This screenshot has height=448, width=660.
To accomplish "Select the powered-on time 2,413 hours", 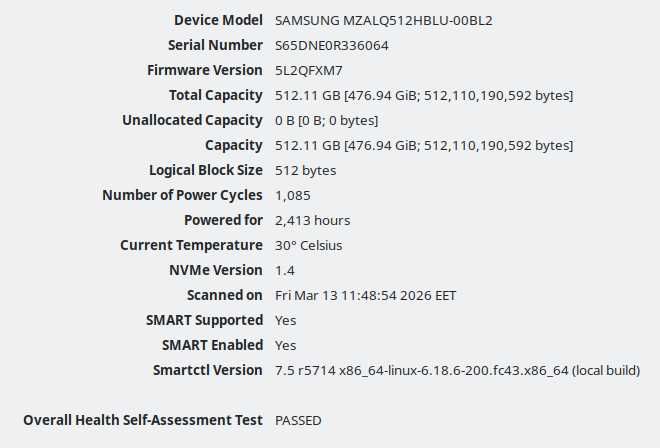I will tap(312, 220).
